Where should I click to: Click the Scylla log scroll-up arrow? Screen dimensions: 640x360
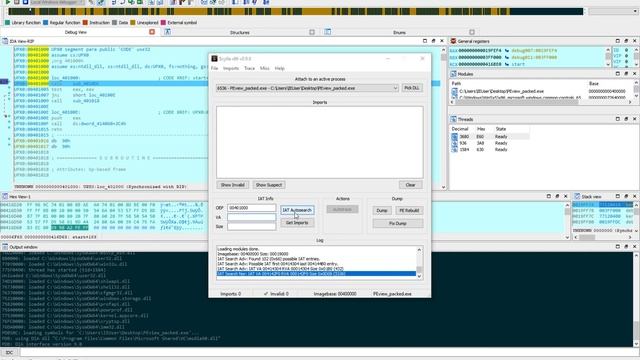(x=419, y=249)
